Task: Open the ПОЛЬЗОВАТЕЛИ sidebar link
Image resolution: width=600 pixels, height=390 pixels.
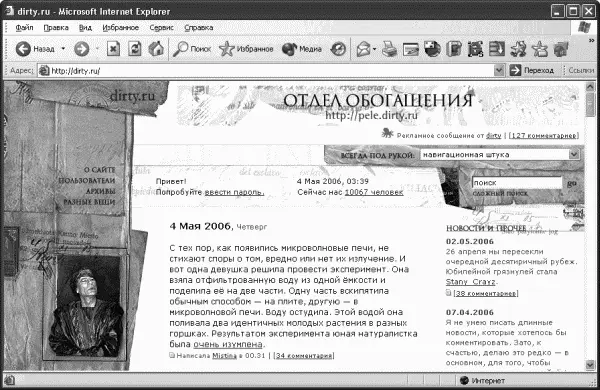Action: [x=86, y=180]
